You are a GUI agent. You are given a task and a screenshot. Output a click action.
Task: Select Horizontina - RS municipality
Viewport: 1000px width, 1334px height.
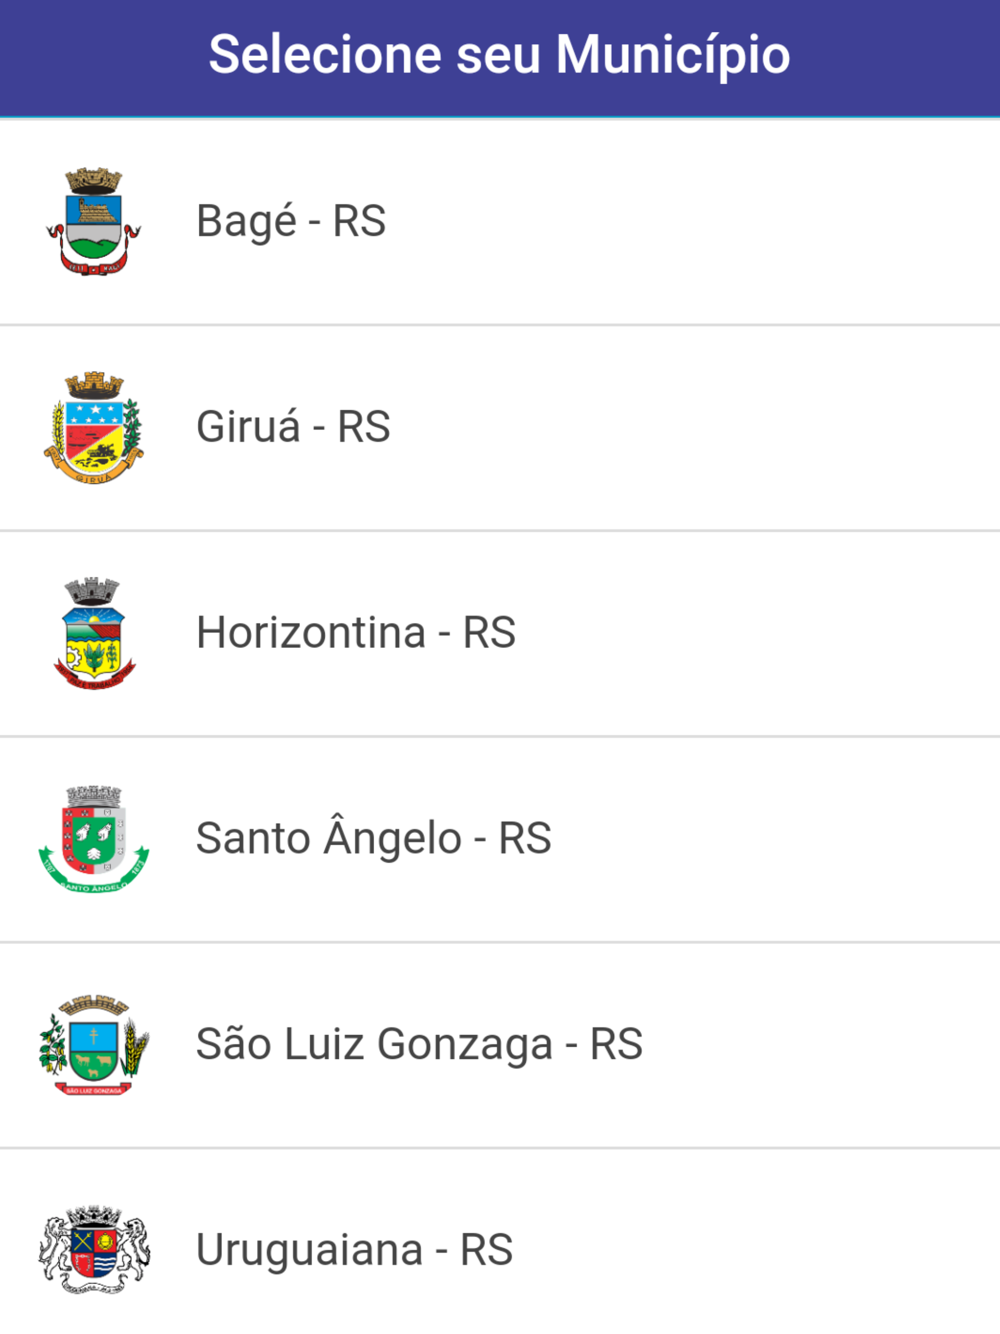(x=356, y=633)
